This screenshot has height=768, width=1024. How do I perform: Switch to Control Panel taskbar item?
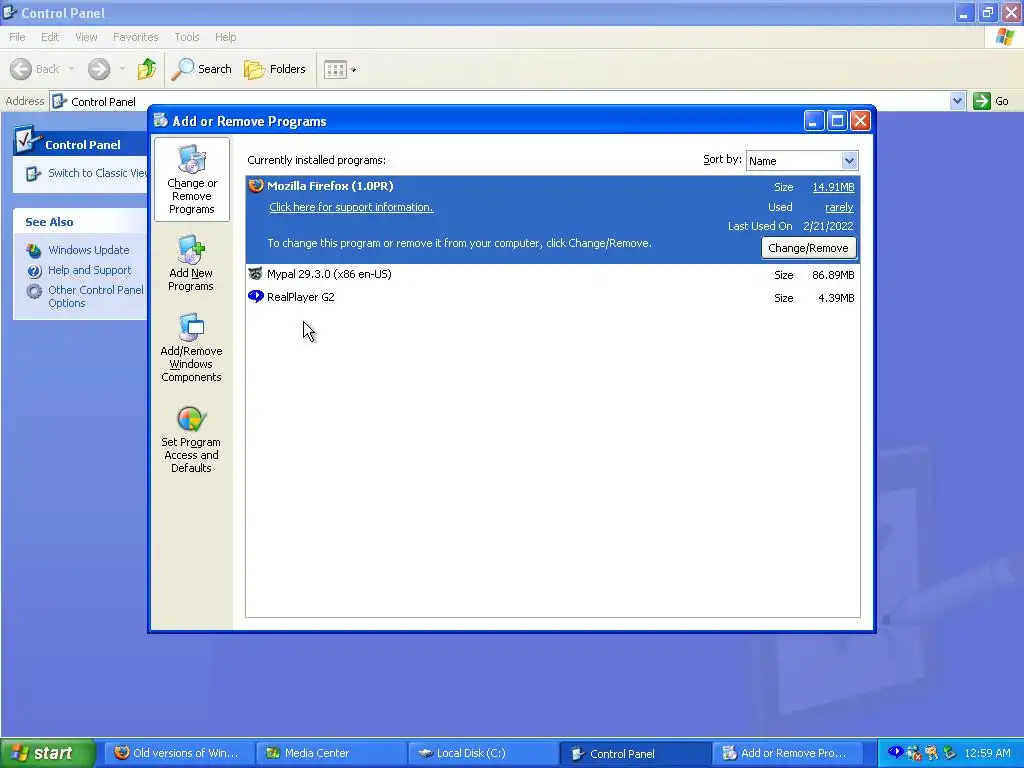(634, 753)
